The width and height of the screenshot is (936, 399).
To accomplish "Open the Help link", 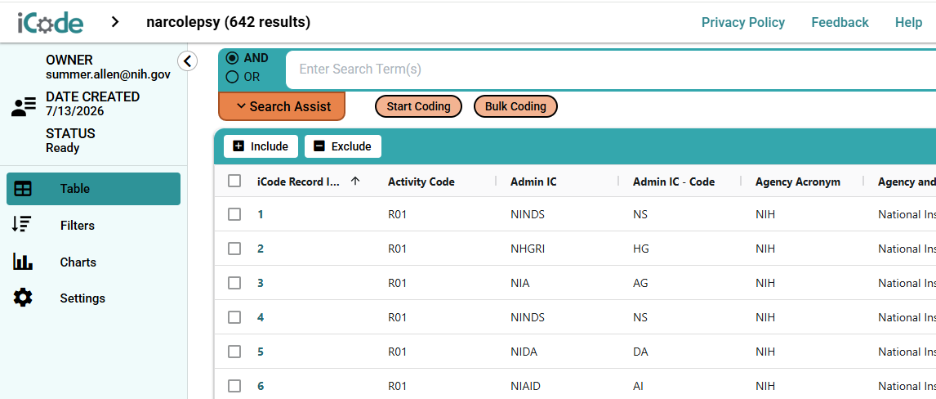I will point(909,23).
